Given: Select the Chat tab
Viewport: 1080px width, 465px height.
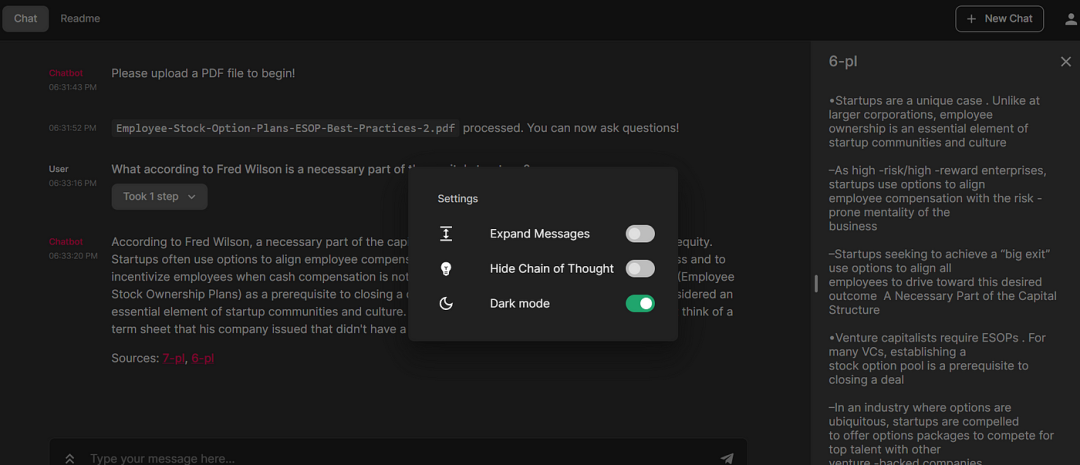Looking at the screenshot, I should [25, 19].
